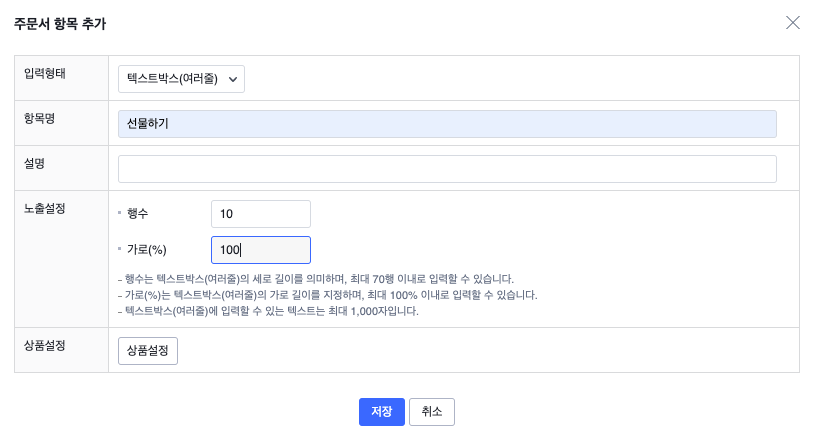The height and width of the screenshot is (440, 815).
Task: Open the 입력형태 텍스트박스(여러줄) dropdown
Action: pos(181,79)
